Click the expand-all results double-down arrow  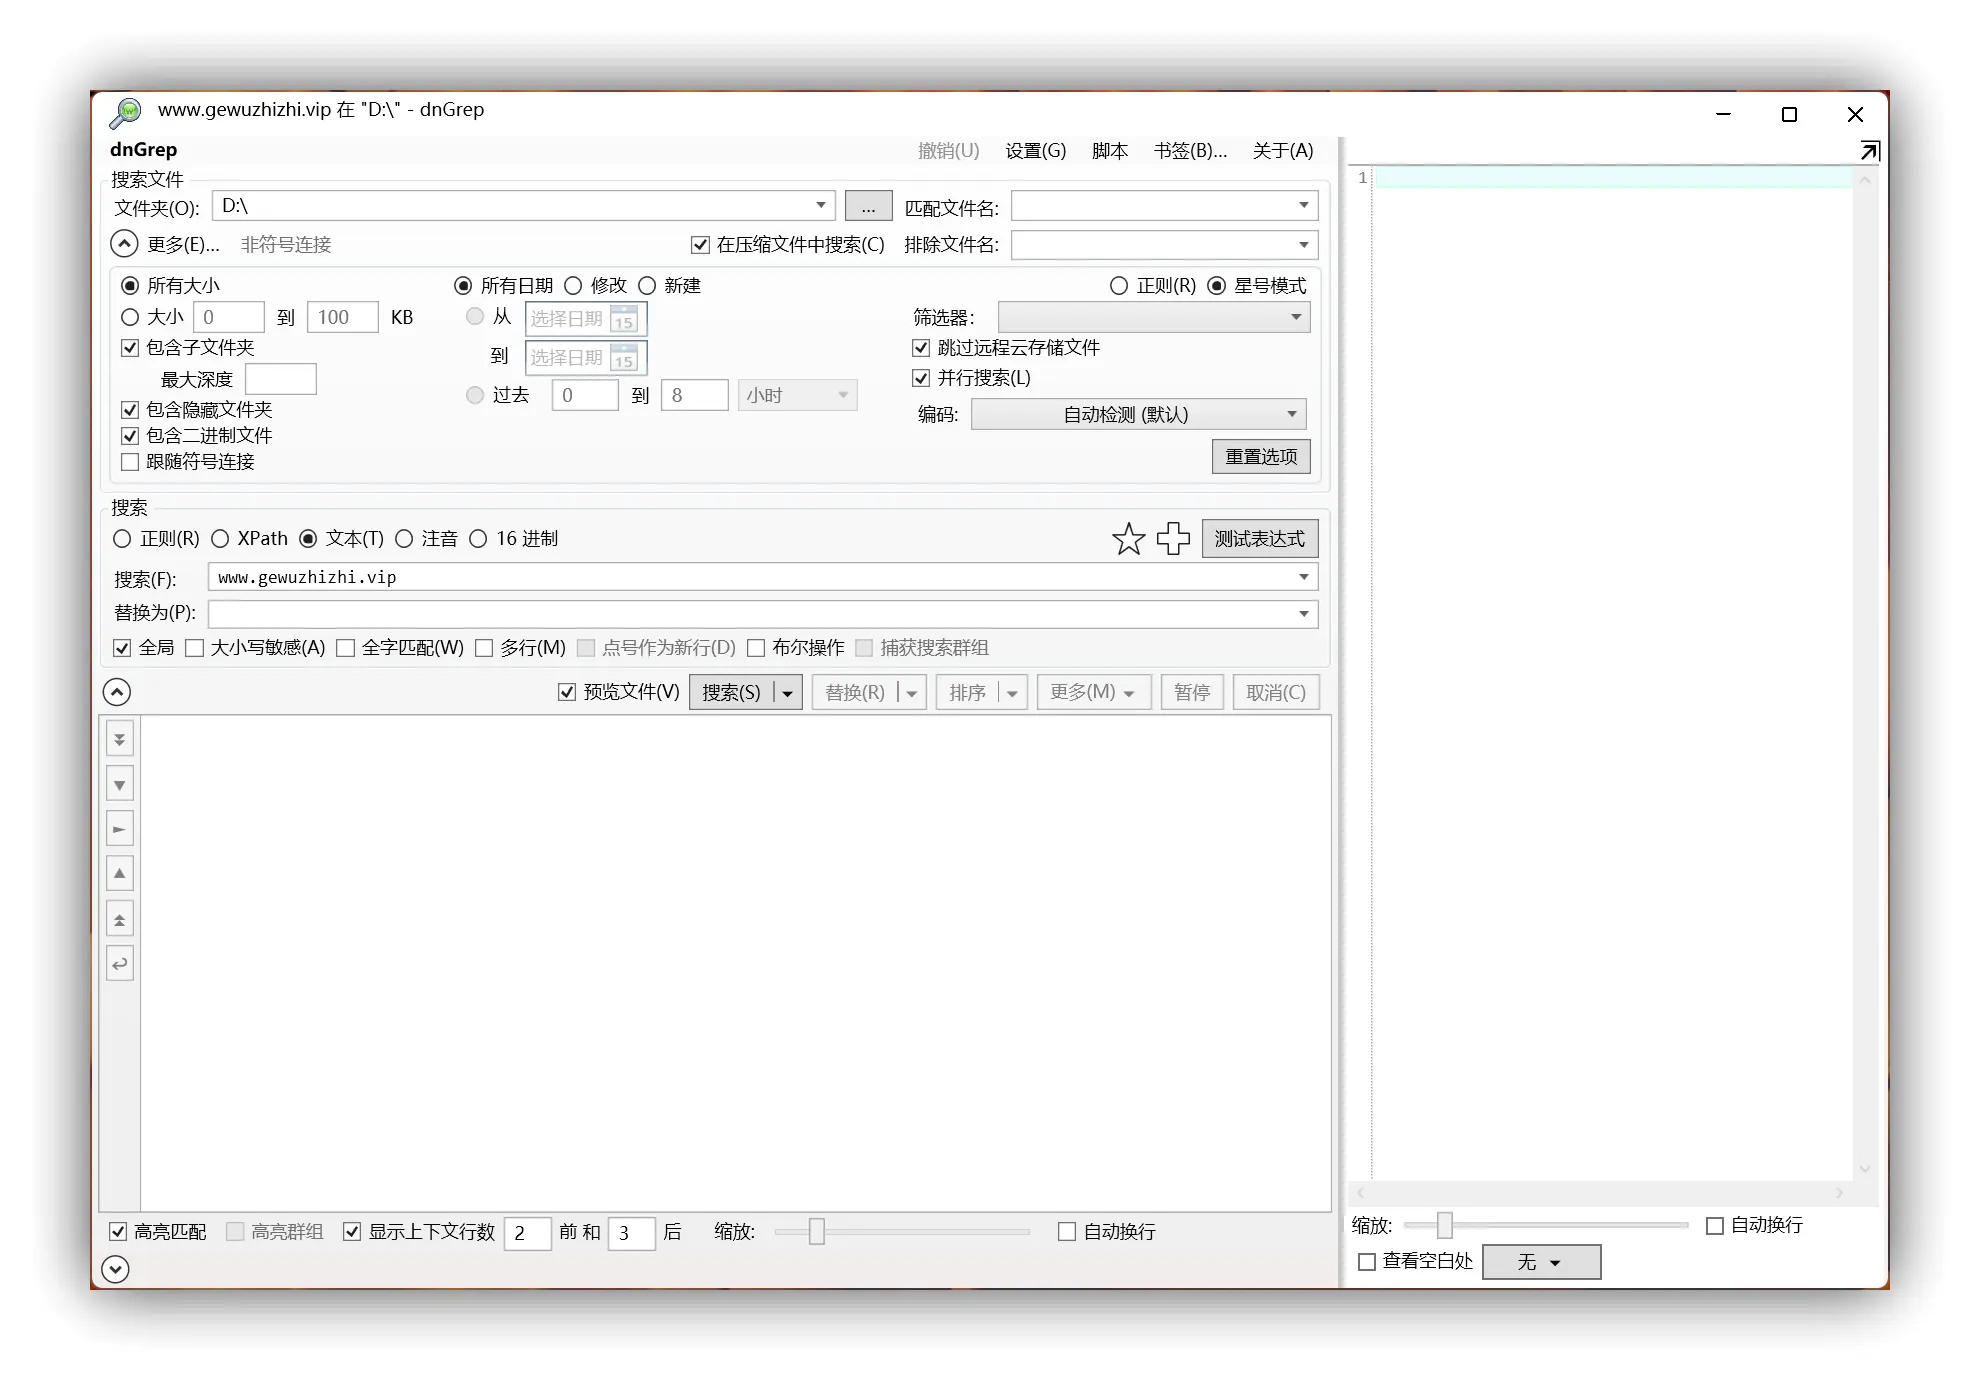click(120, 739)
